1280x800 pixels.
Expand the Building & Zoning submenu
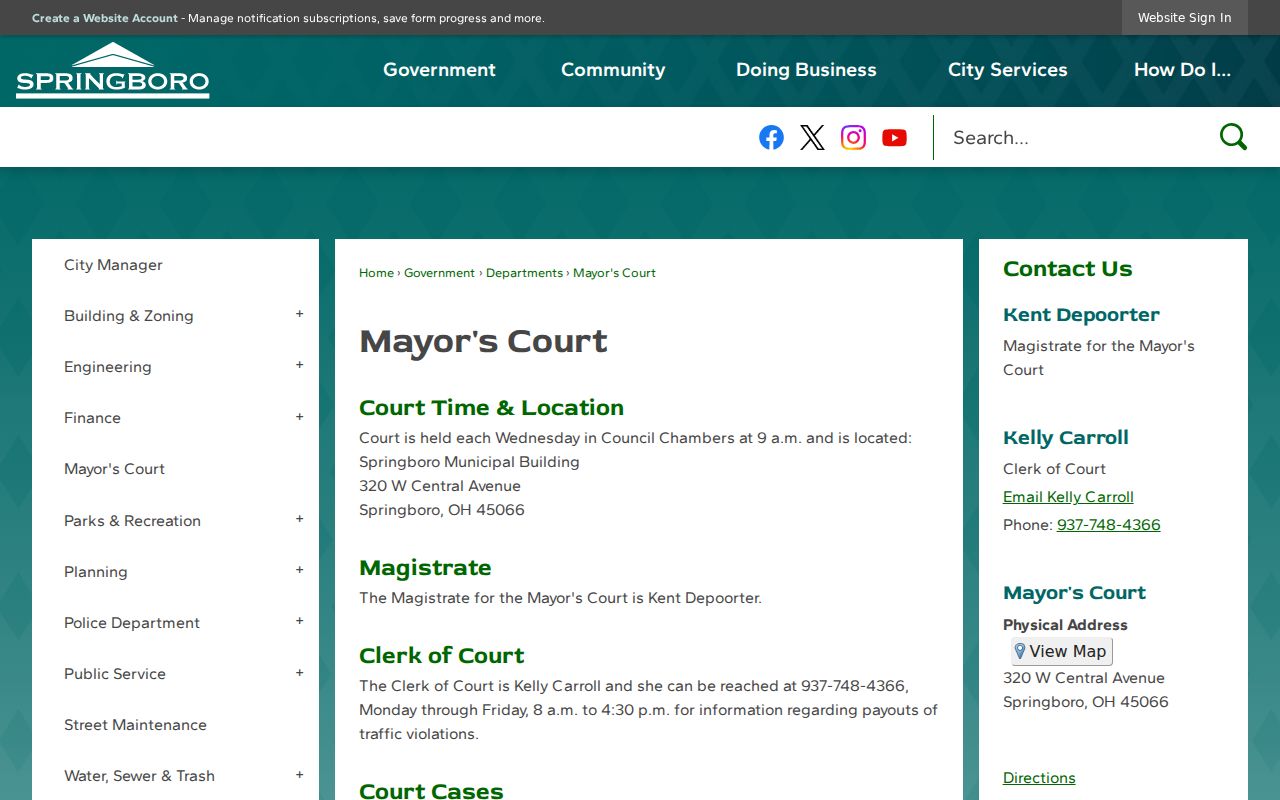click(x=299, y=314)
